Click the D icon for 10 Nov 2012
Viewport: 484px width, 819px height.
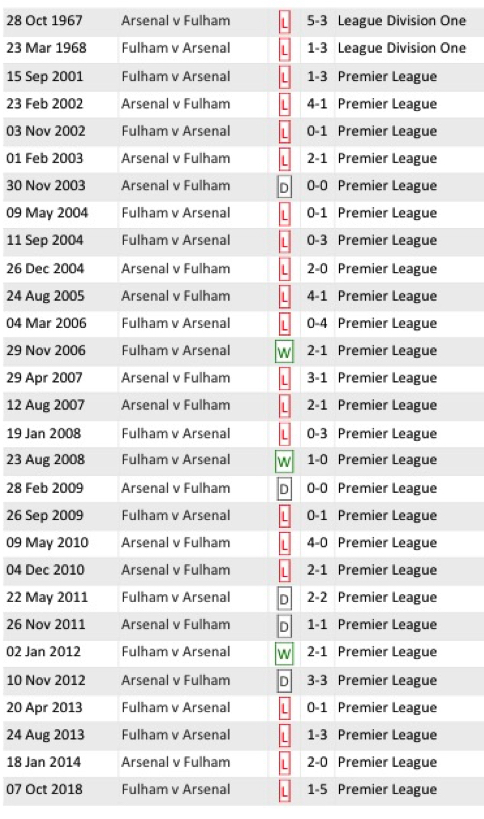tap(284, 681)
